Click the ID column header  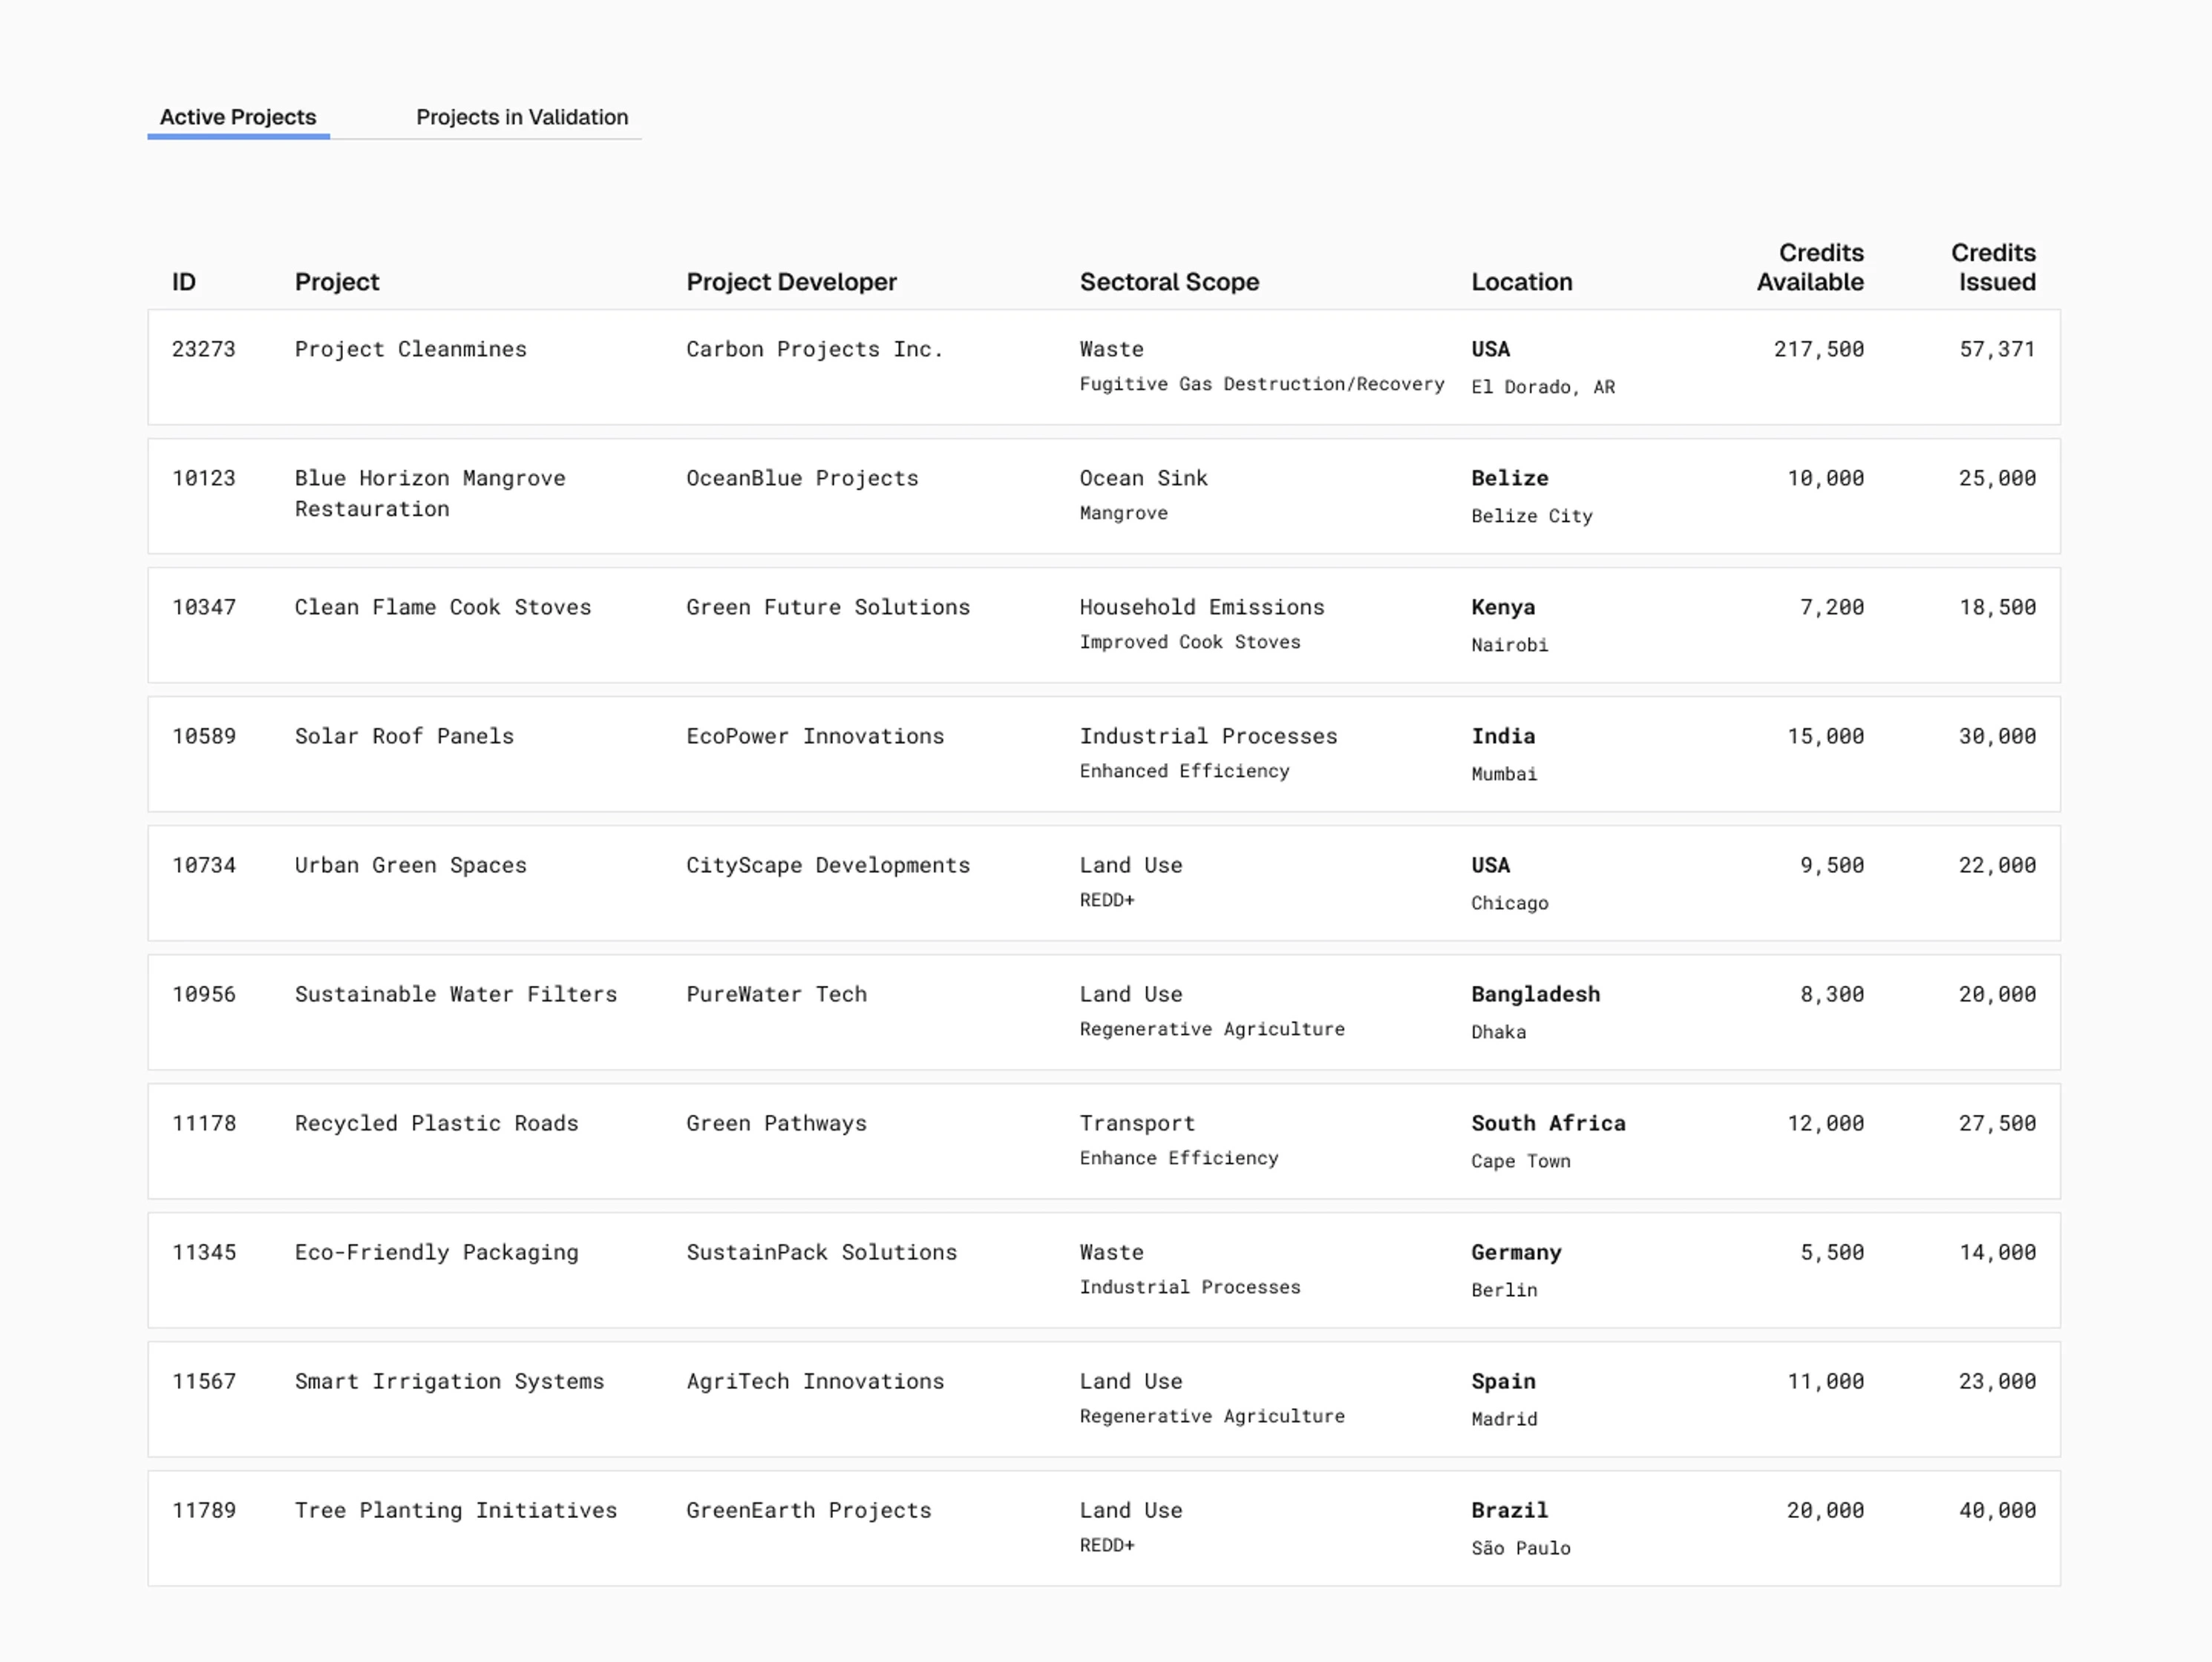coord(183,282)
